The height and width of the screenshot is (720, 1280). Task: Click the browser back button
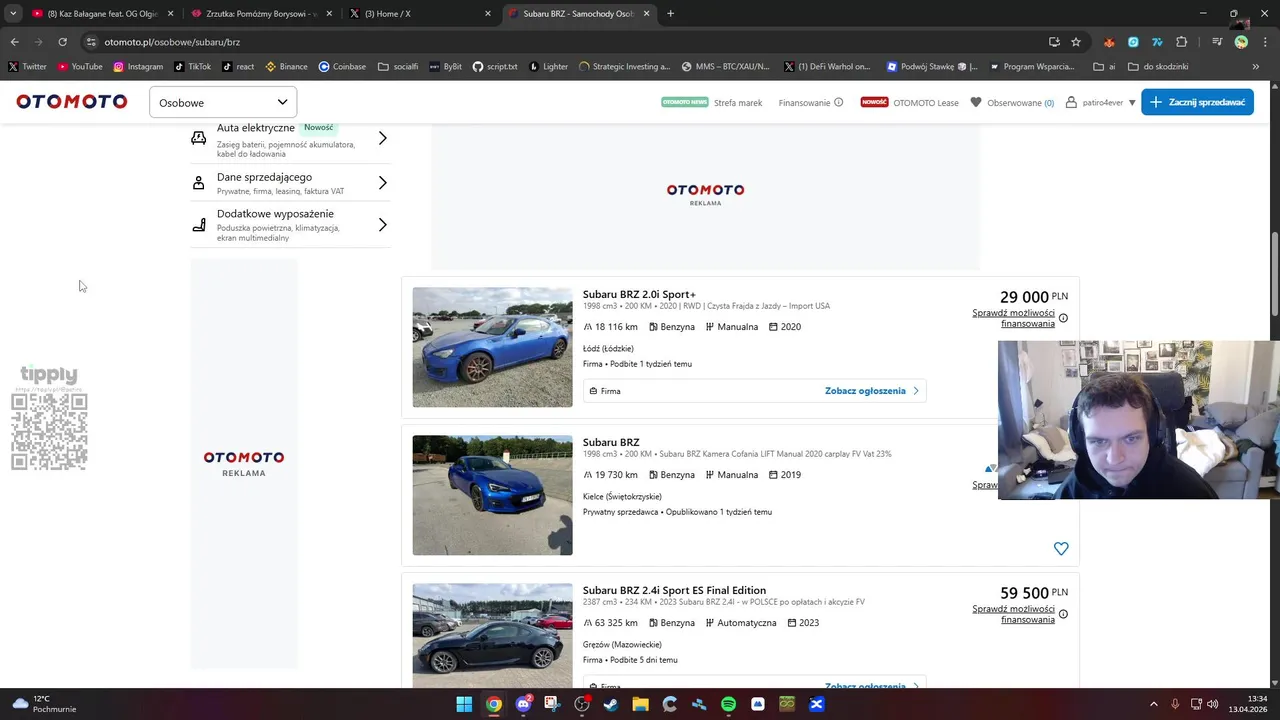coord(14,42)
